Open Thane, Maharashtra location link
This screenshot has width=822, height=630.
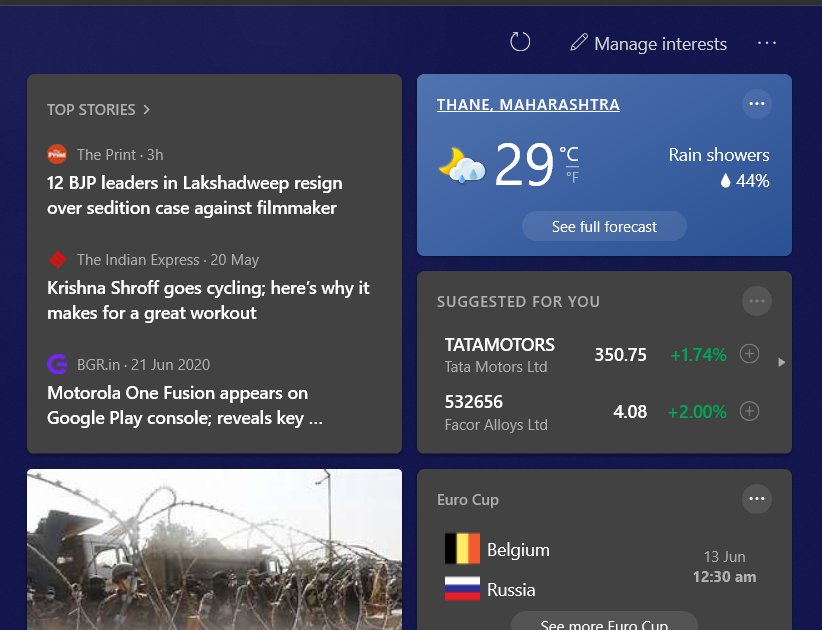pos(528,105)
